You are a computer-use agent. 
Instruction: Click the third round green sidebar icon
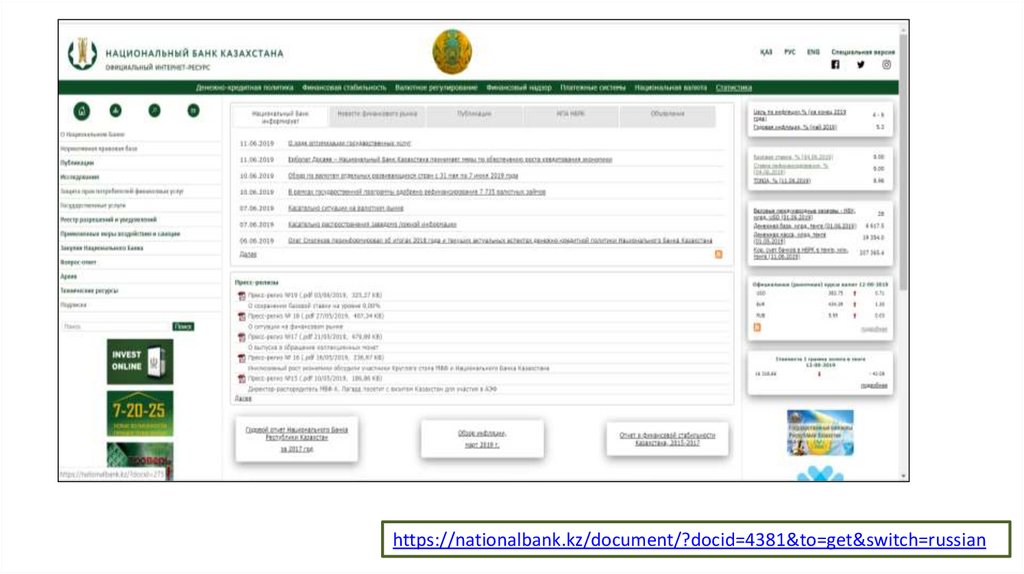[154, 110]
